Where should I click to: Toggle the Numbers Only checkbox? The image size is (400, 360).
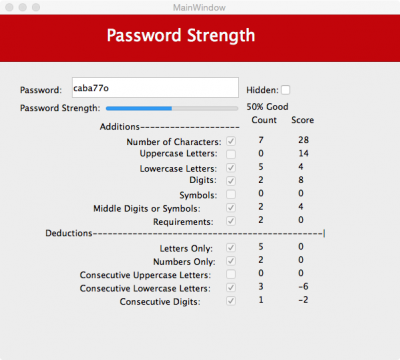[231, 261]
